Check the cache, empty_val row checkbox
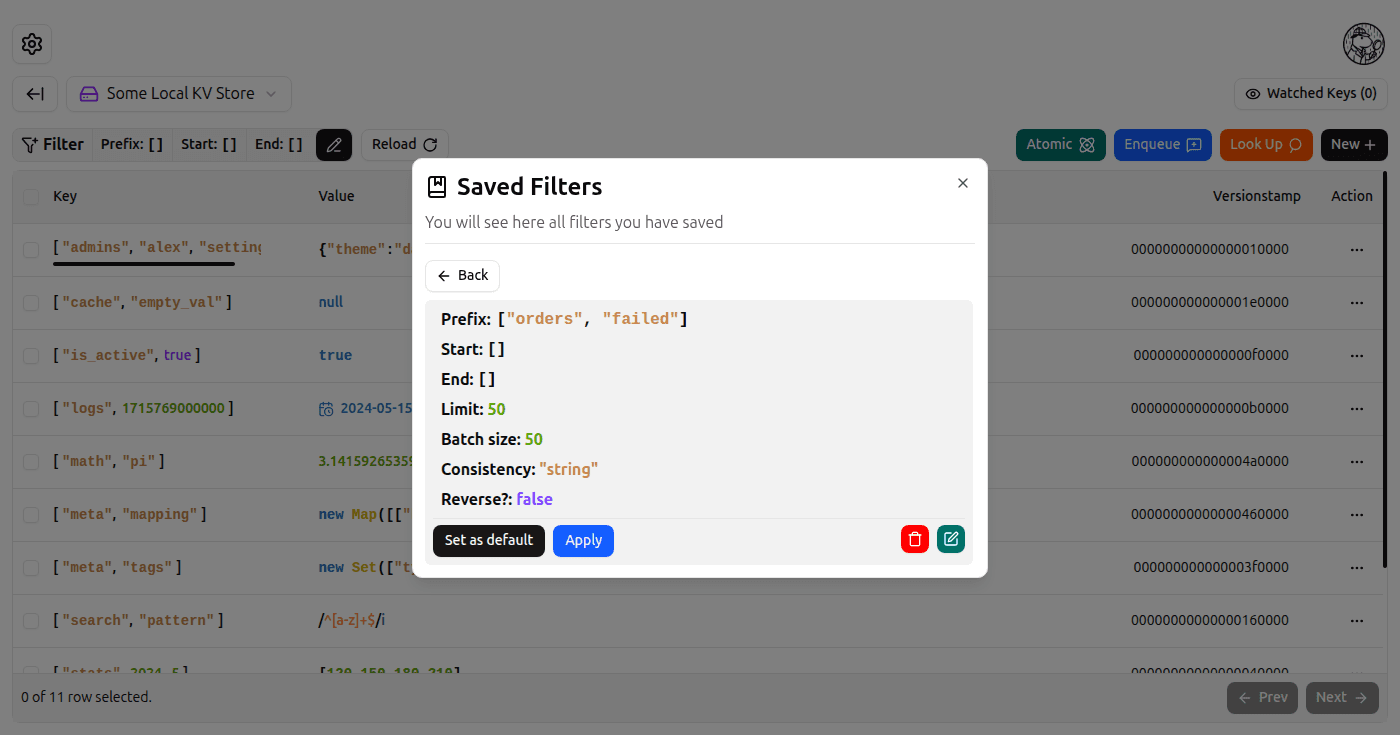Viewport: 1400px width, 735px height. pyautogui.click(x=31, y=303)
